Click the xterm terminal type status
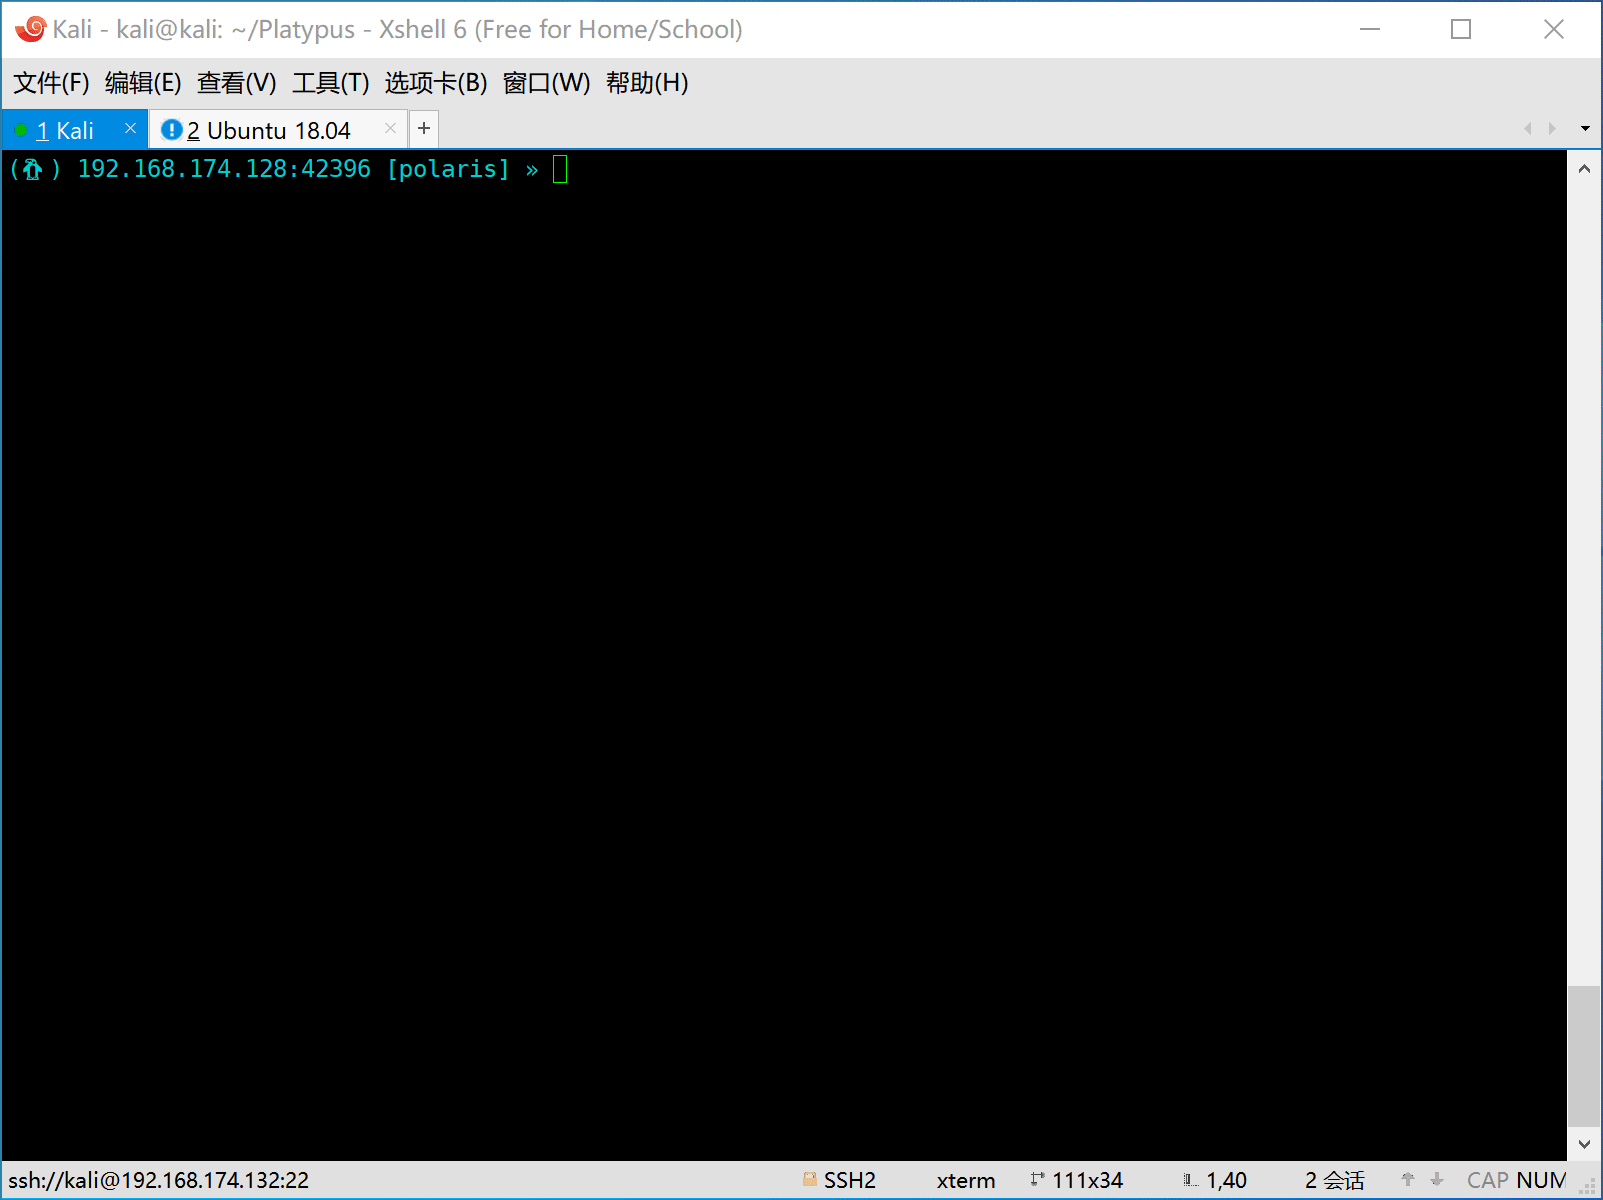Viewport: 1603px width, 1200px height. click(966, 1180)
